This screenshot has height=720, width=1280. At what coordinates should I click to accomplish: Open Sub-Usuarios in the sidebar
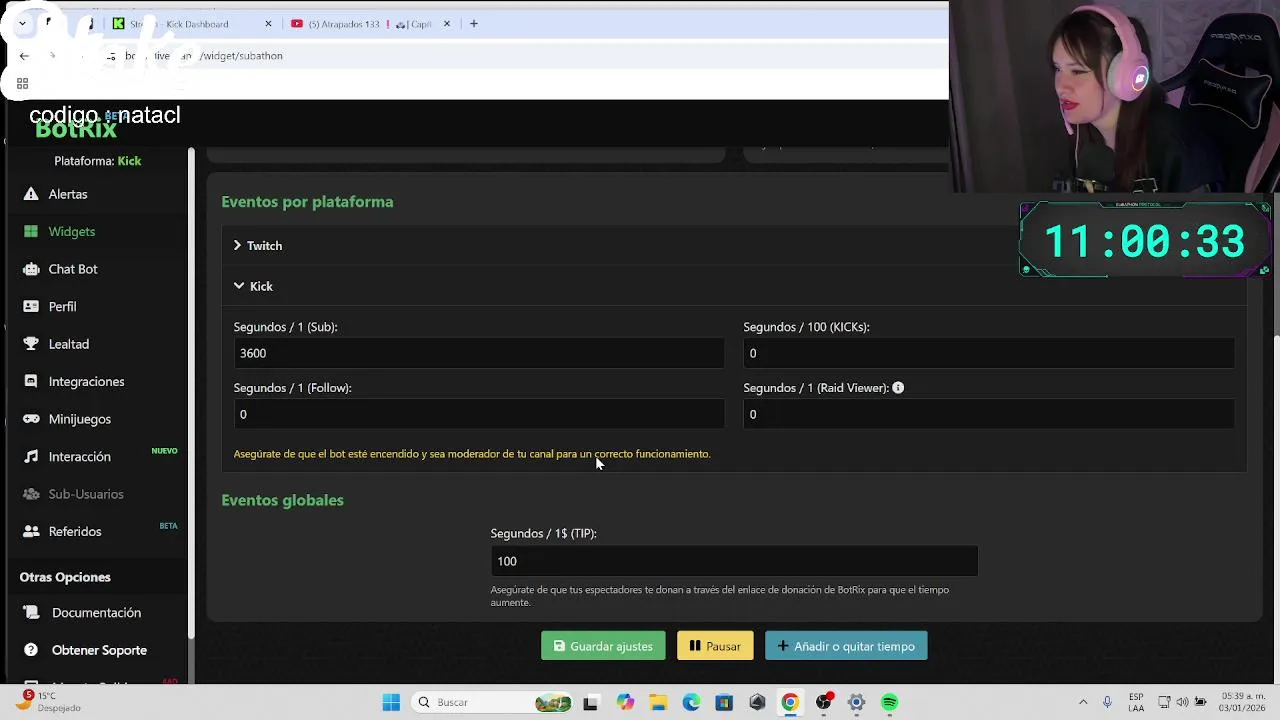pos(86,495)
